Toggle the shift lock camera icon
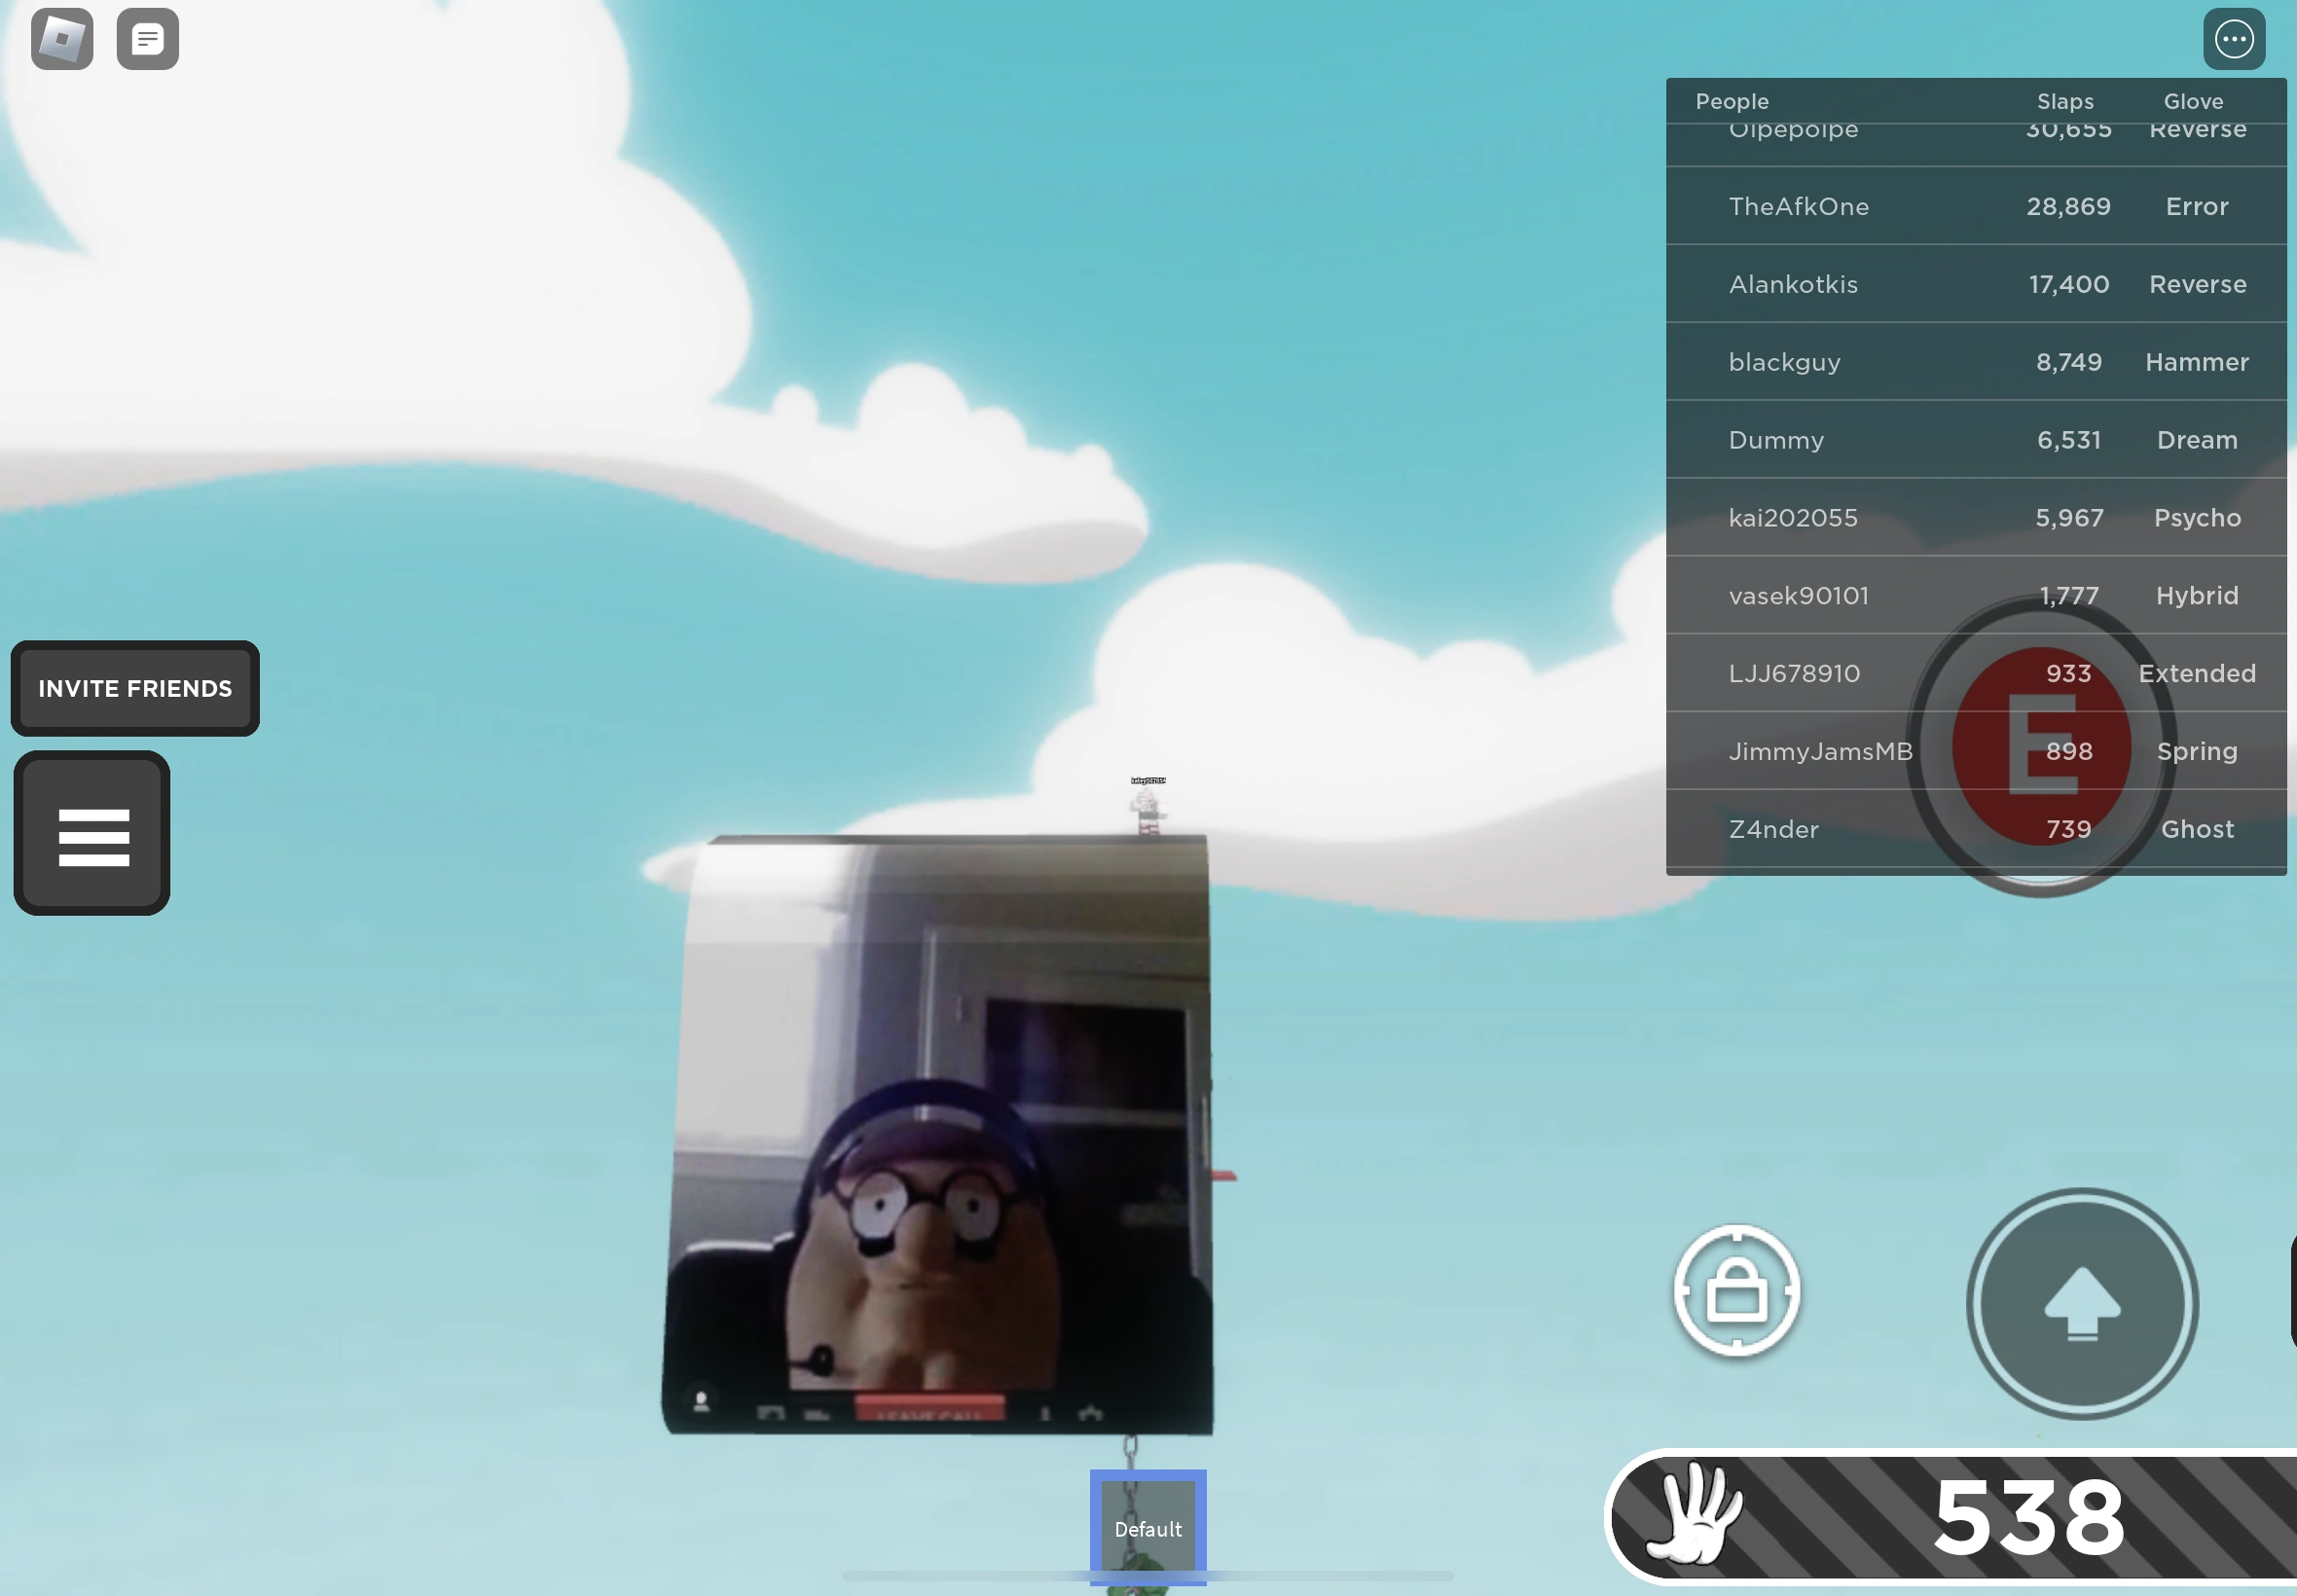 (1737, 1290)
